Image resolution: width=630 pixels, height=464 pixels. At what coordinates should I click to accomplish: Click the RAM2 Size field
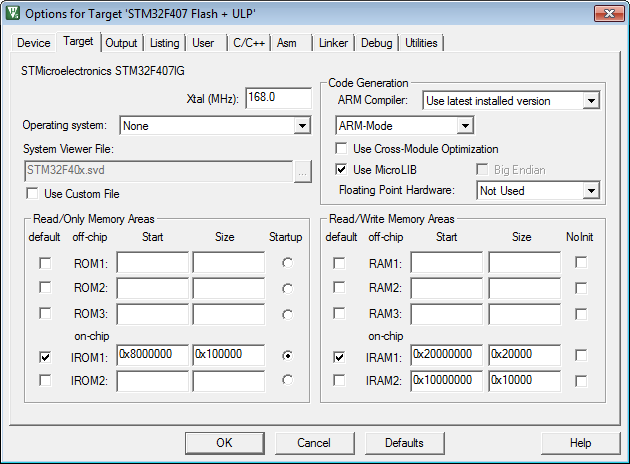524,288
